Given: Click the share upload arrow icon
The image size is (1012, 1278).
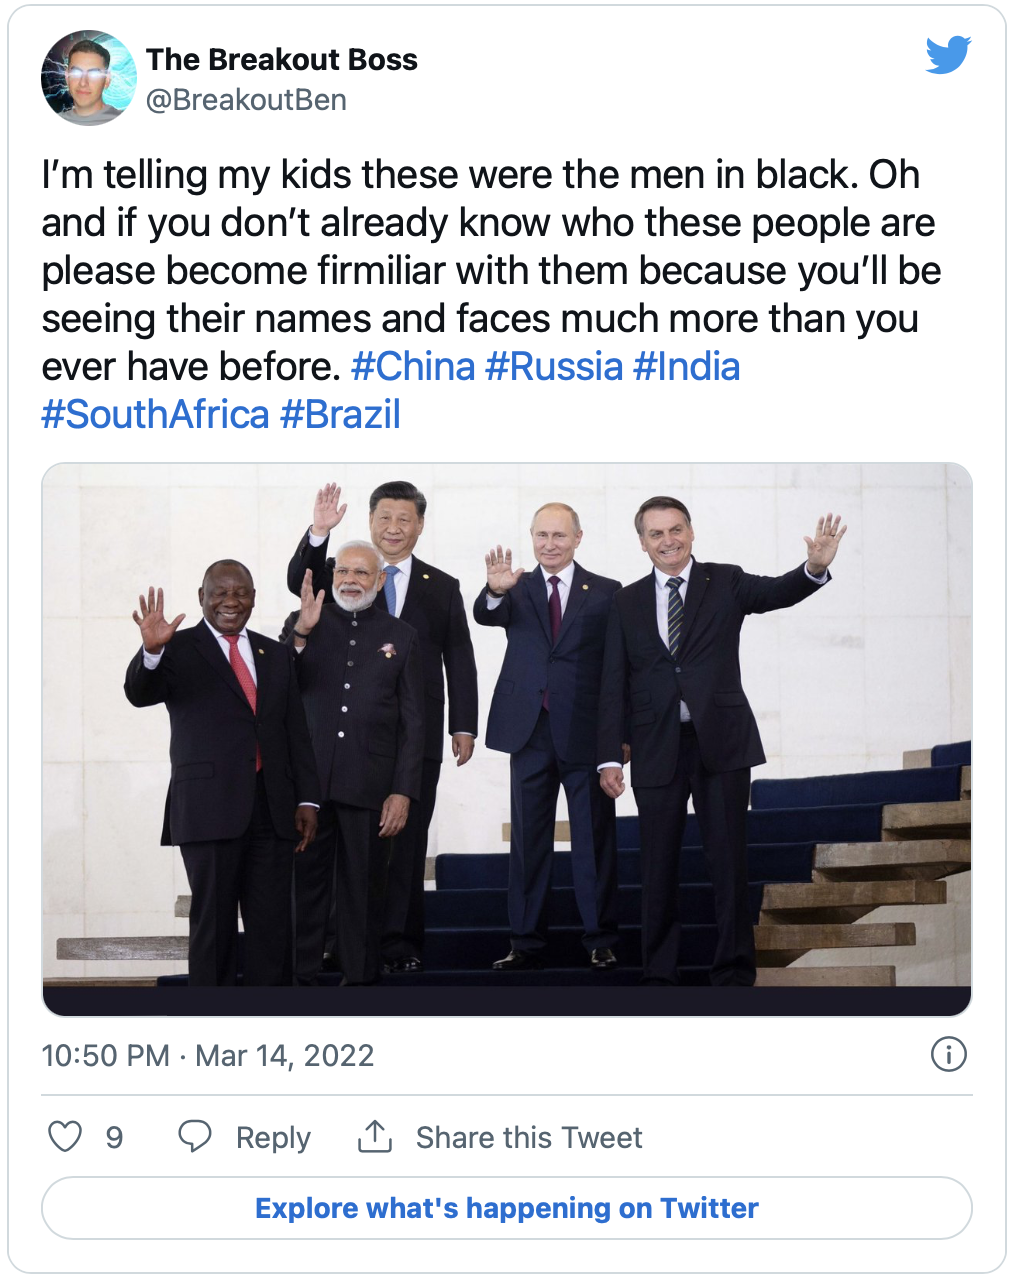Looking at the screenshot, I should 375,1137.
